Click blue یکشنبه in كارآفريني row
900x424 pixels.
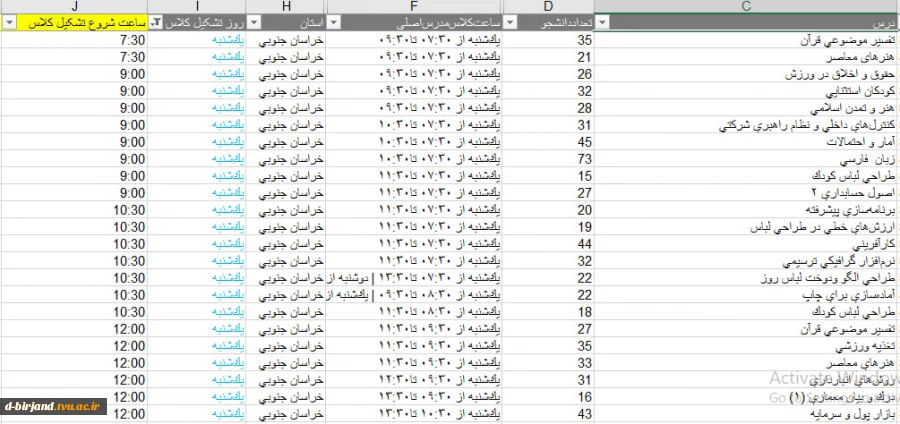point(228,244)
